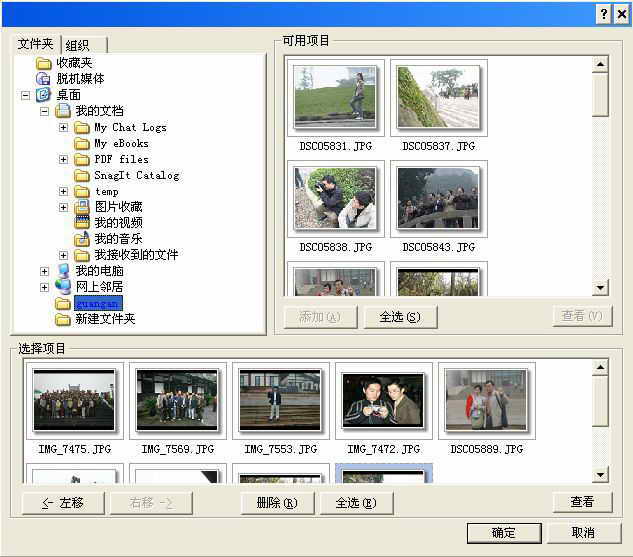Collapse the 我的文档 tree node
This screenshot has width=633, height=557.
44,111
